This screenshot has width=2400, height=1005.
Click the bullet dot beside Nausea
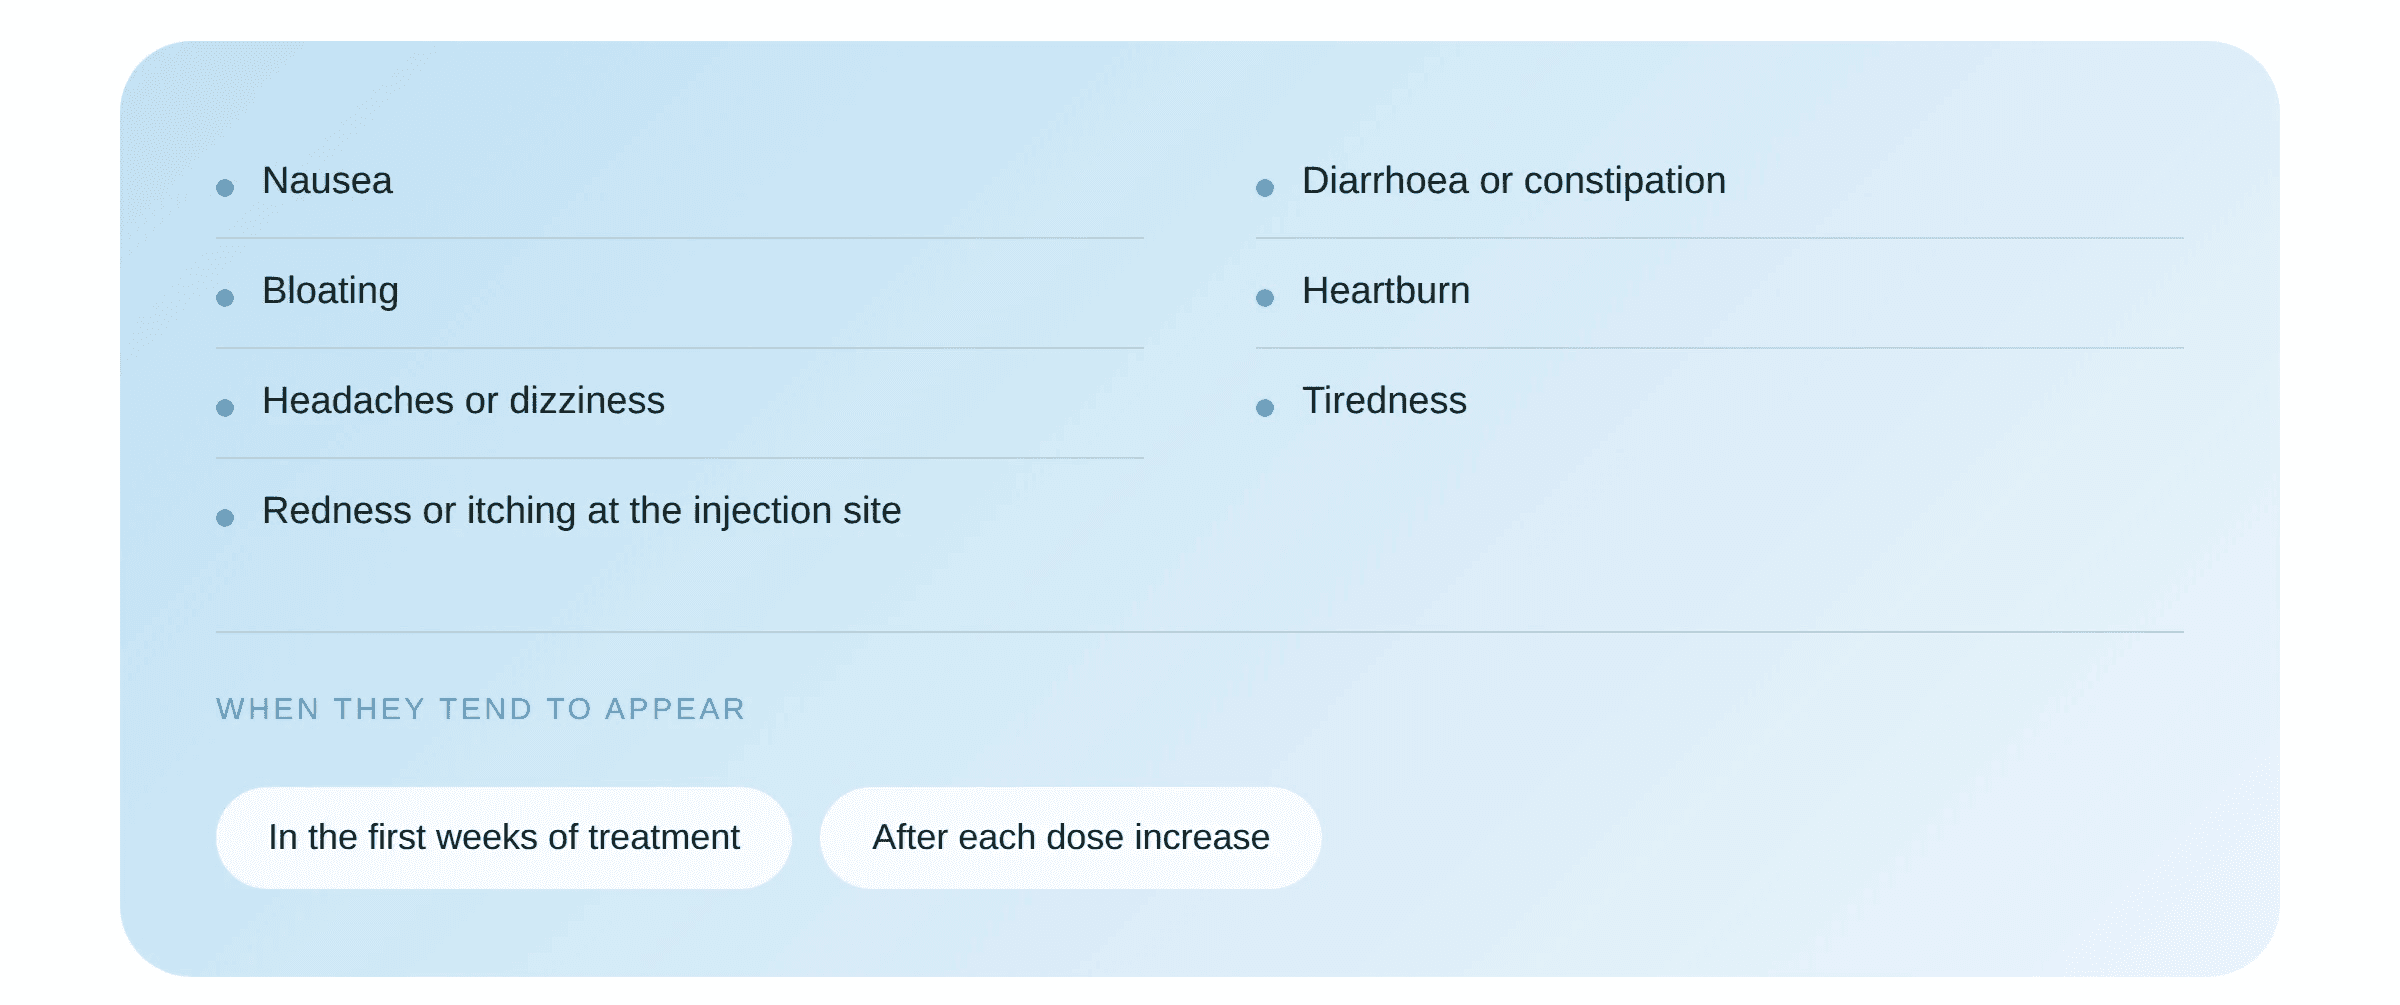point(225,188)
